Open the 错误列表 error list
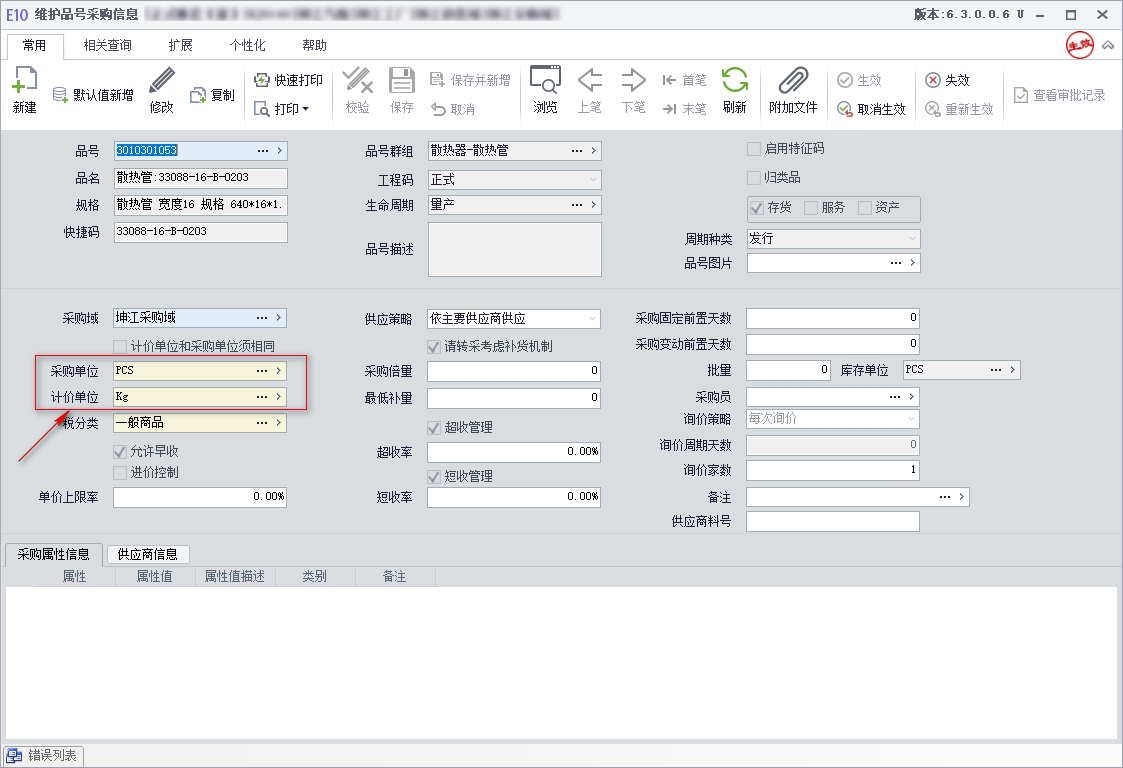Screen dimensions: 1123x768 click(x=44, y=755)
